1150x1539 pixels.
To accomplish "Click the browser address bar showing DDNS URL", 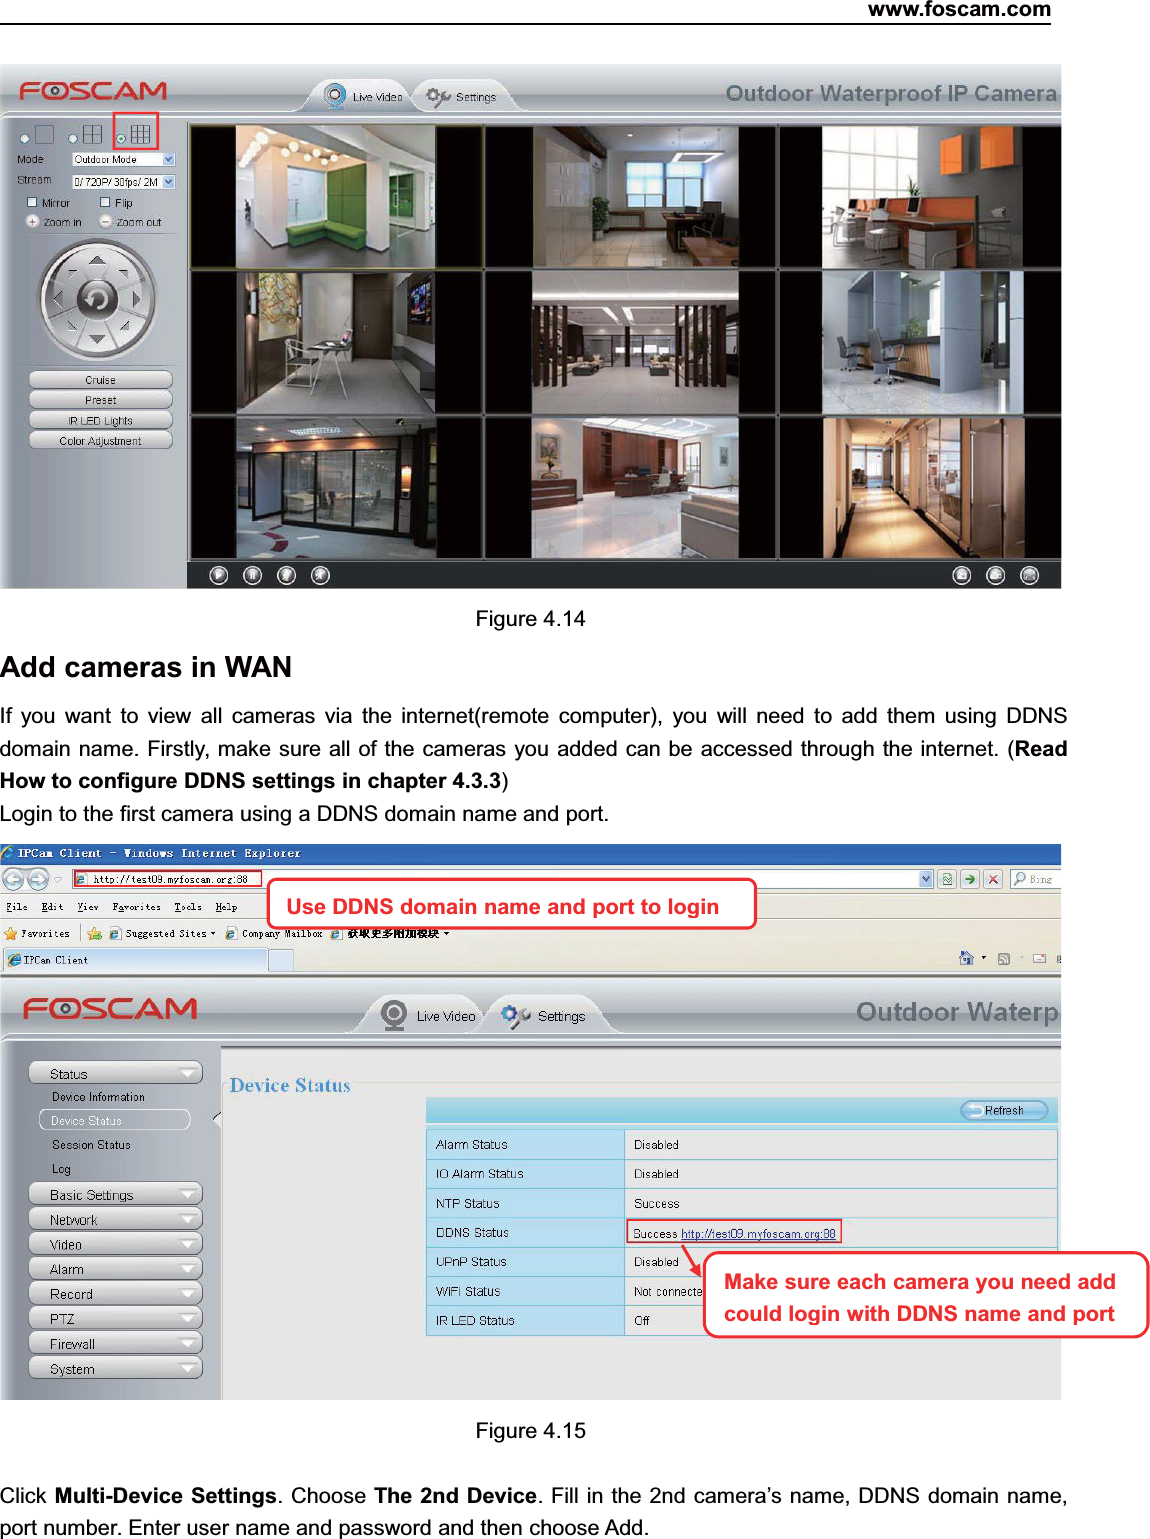I will [x=165, y=878].
